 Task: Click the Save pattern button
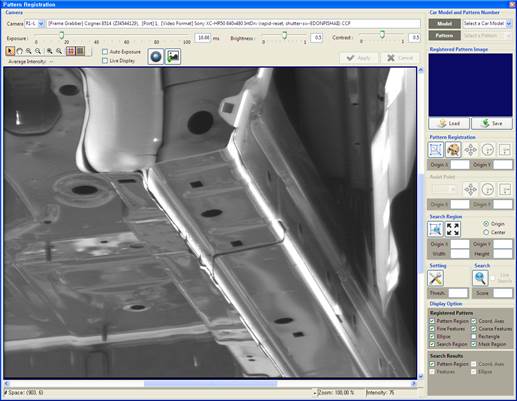pos(492,123)
